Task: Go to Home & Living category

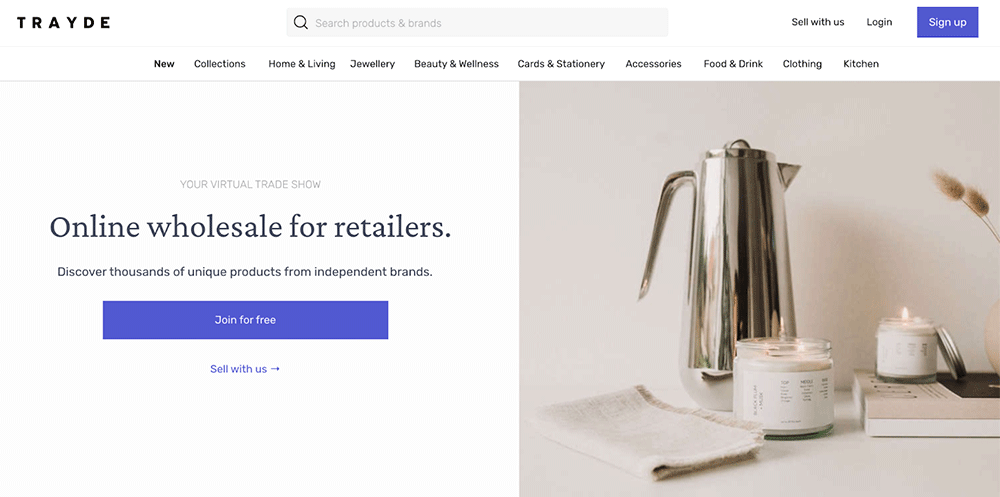Action: (301, 64)
